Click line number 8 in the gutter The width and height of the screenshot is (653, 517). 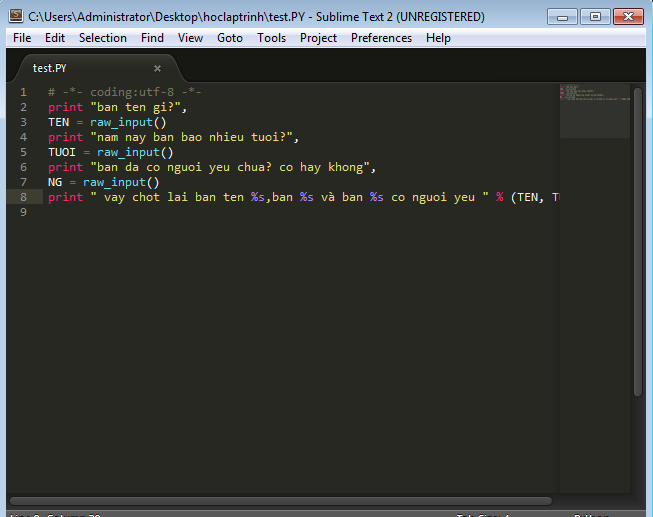(x=24, y=197)
